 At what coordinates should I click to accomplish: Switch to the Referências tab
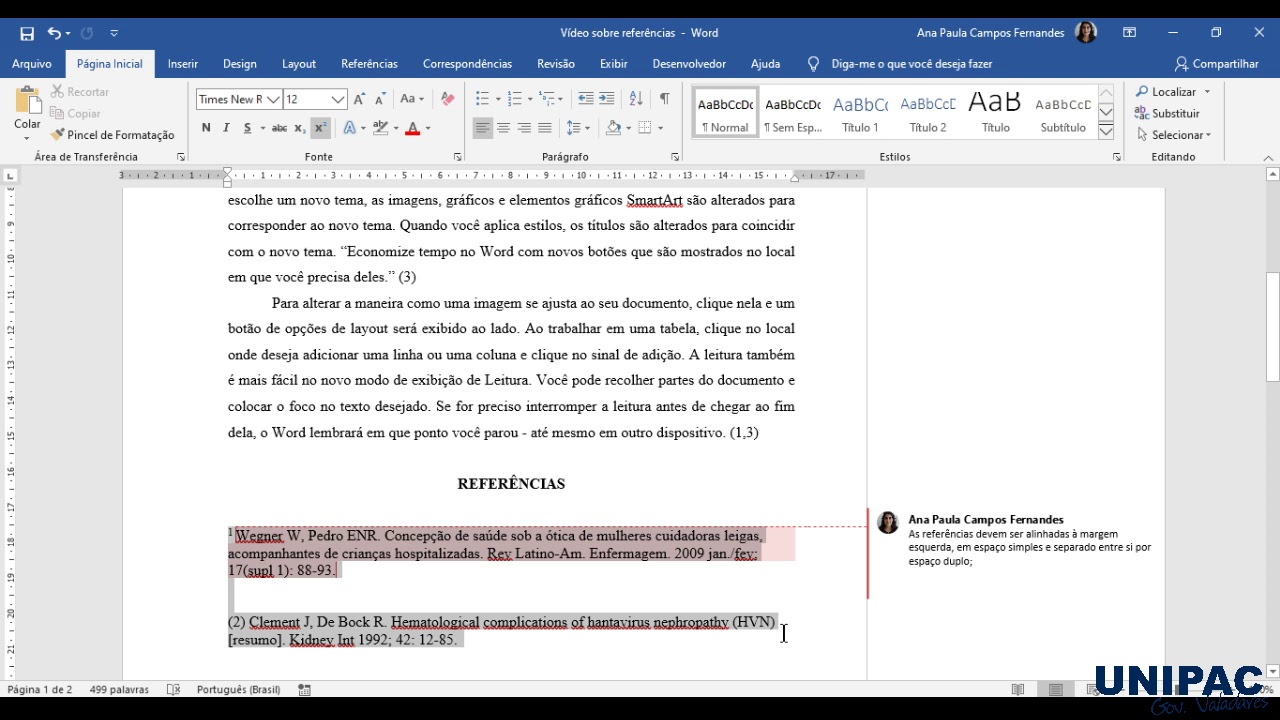tap(369, 64)
